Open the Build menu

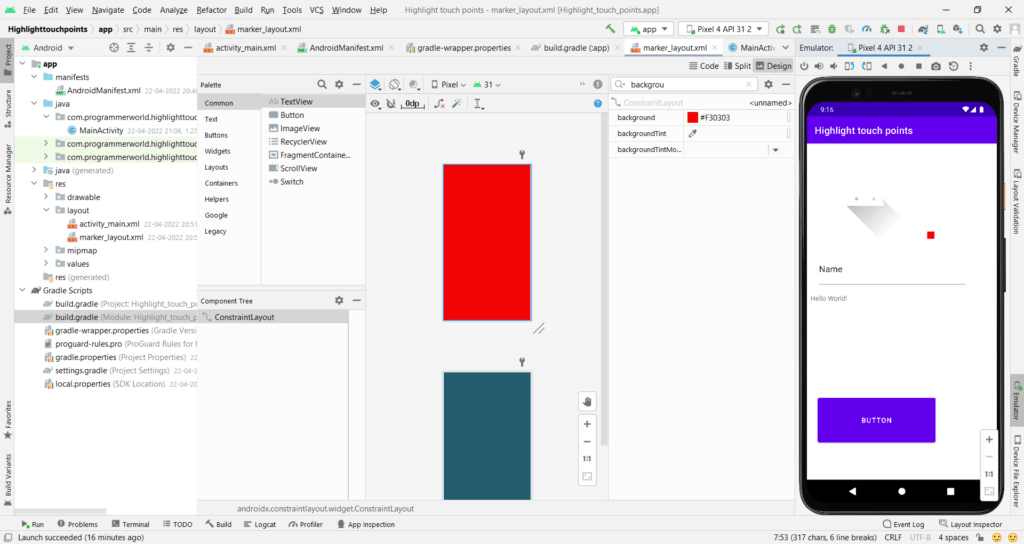(x=243, y=10)
